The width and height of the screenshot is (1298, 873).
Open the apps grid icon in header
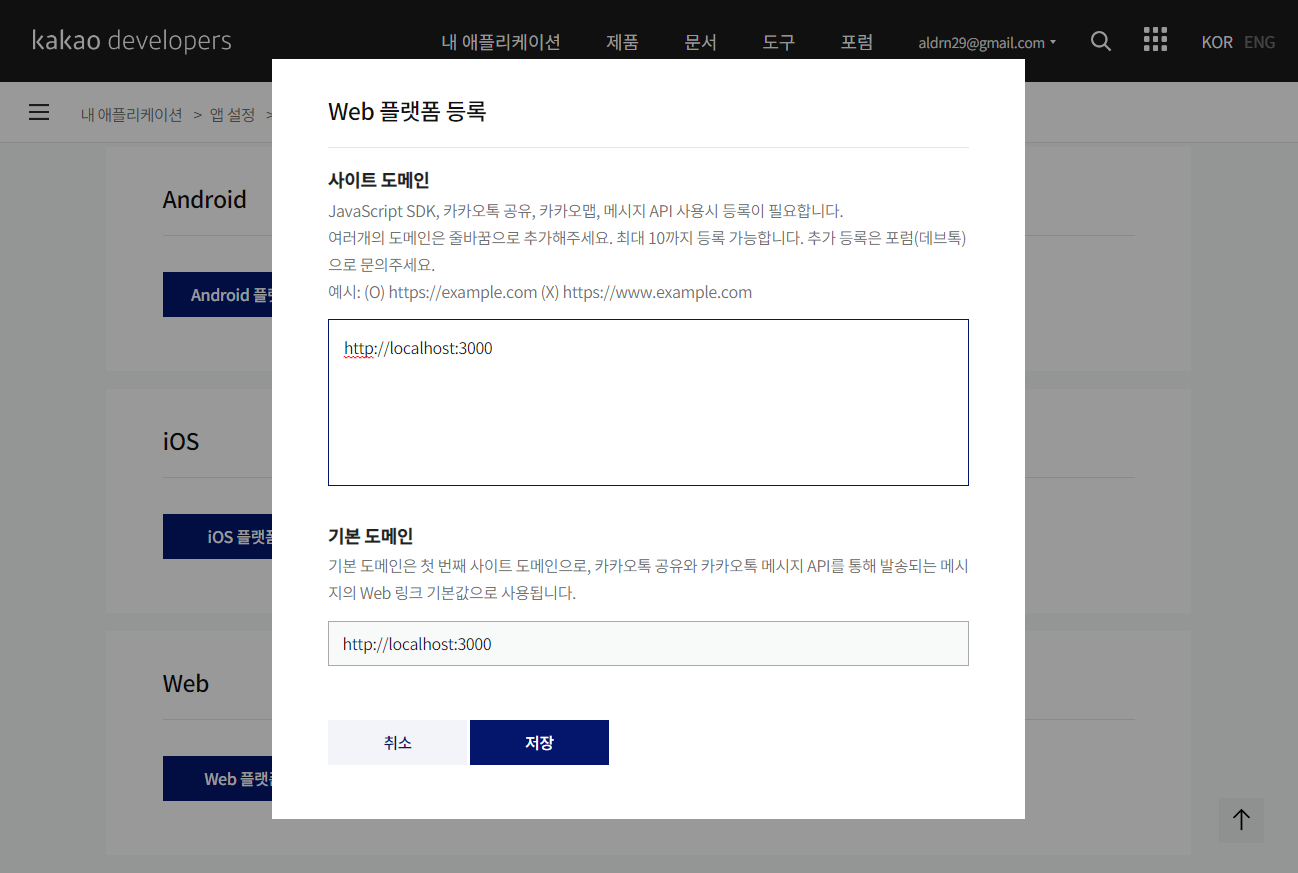tap(1155, 40)
